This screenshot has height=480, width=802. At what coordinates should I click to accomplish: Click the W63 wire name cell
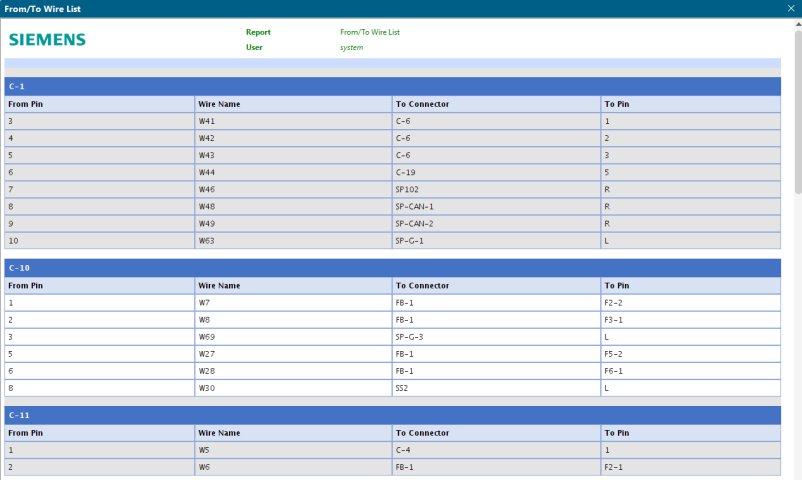click(293, 241)
